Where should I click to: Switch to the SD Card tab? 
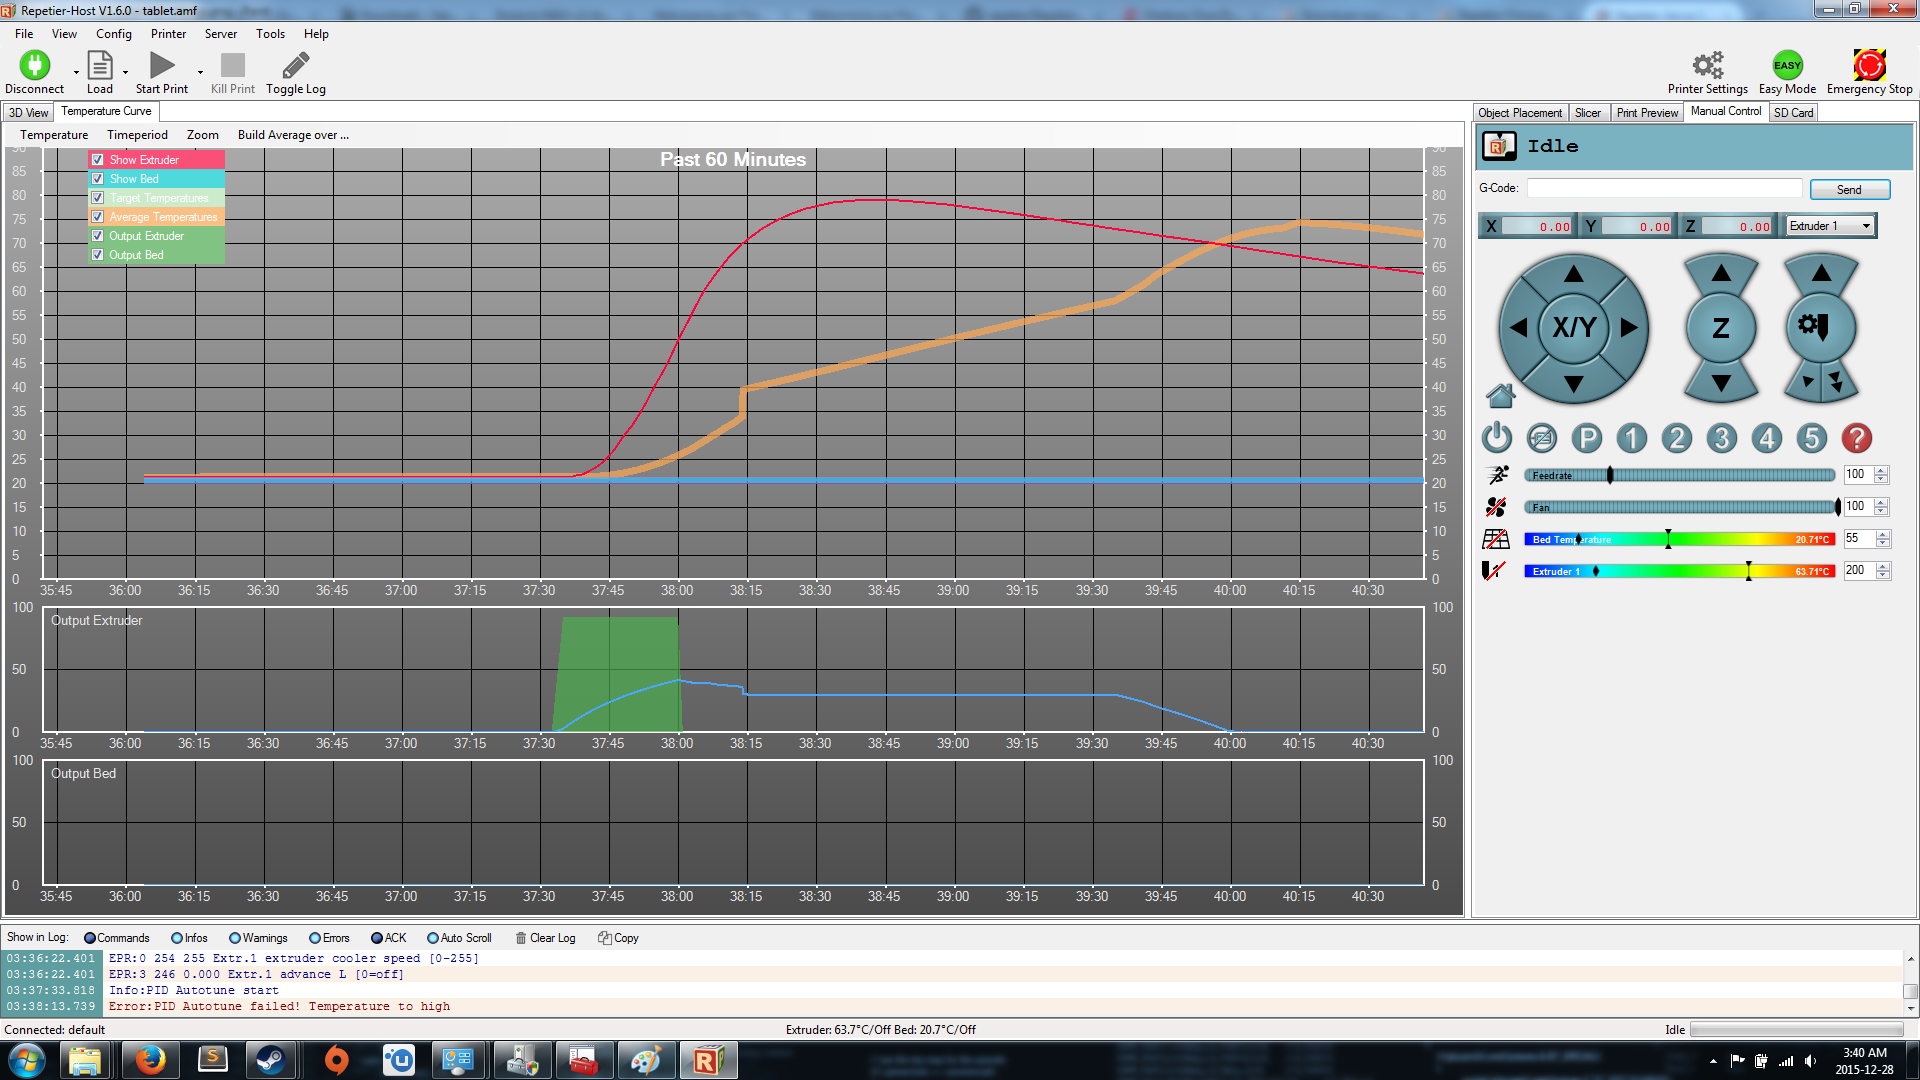tap(1793, 113)
